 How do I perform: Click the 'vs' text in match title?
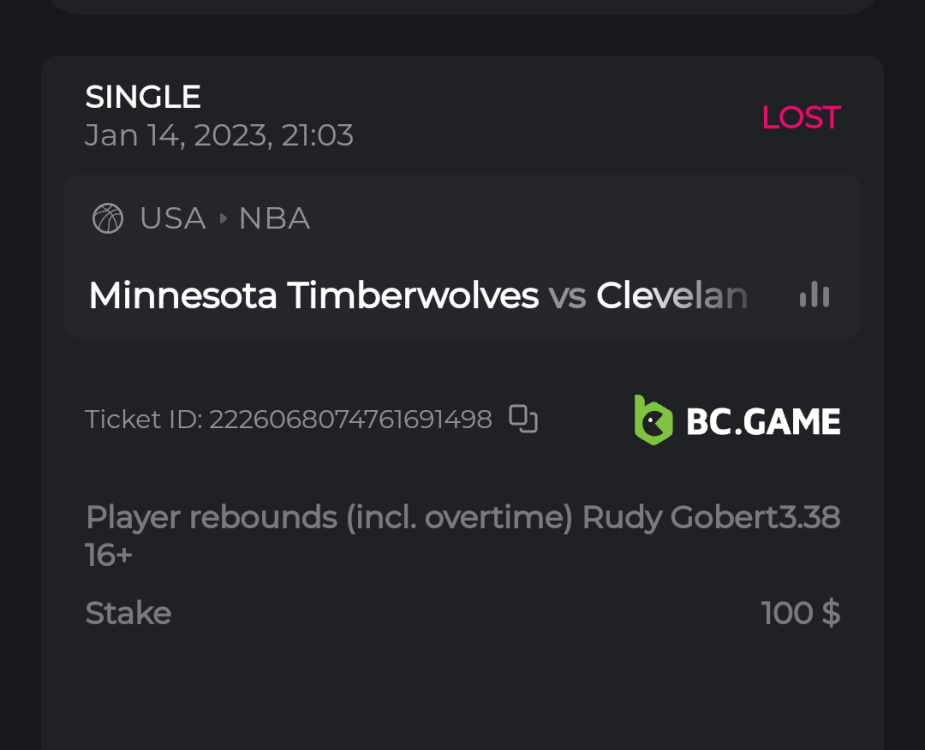tap(567, 296)
